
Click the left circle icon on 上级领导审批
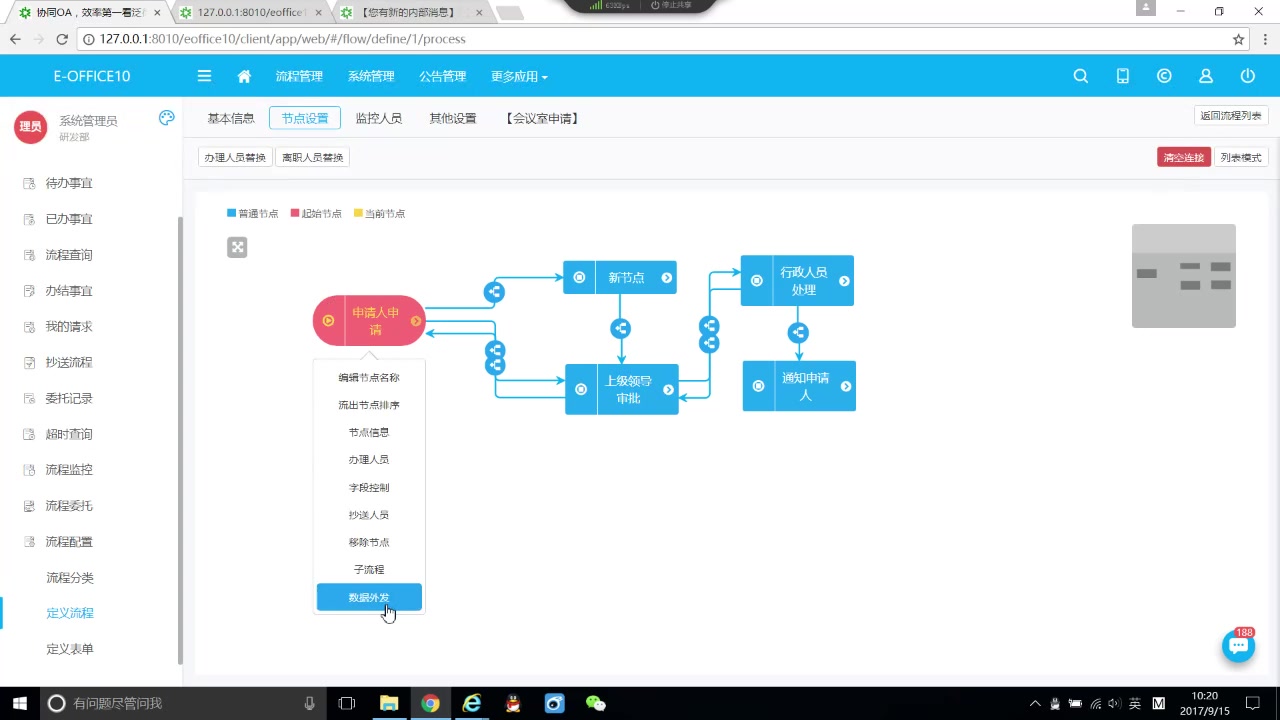tap(581, 389)
